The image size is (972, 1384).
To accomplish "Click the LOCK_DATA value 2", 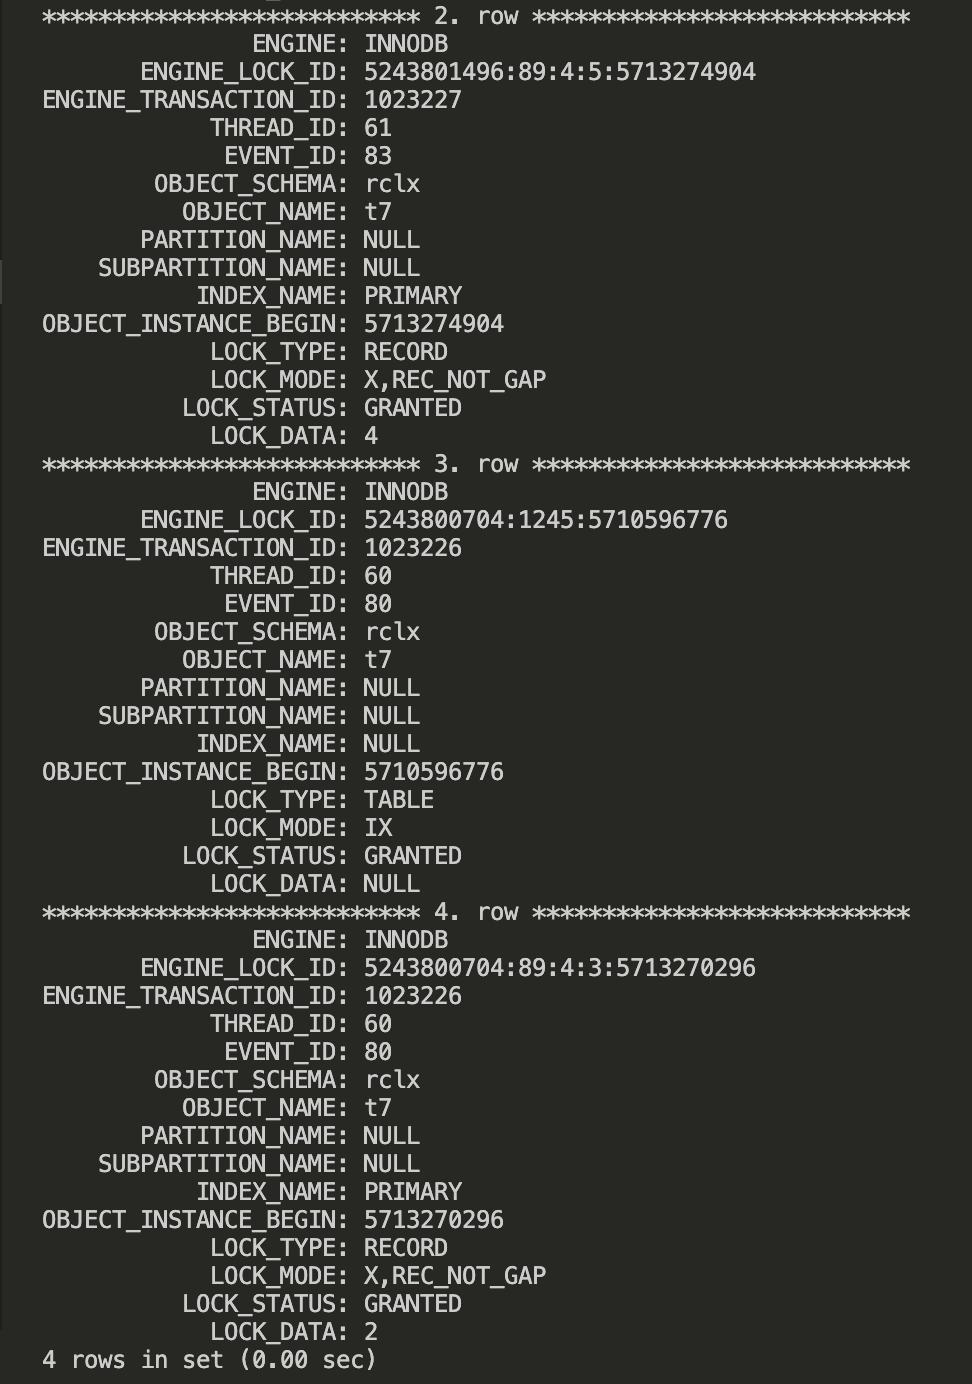I will [x=371, y=1332].
